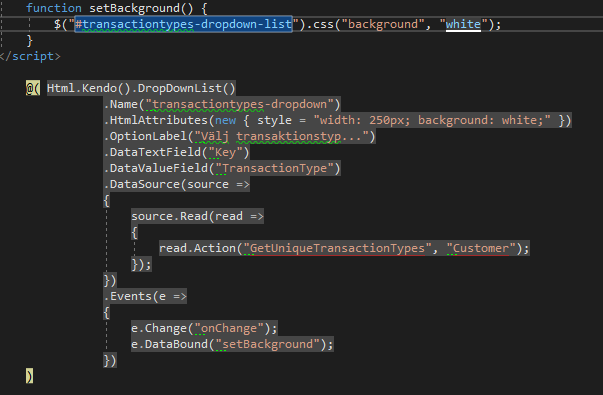Click the final closing Razor parenthesis

[x=30, y=376]
